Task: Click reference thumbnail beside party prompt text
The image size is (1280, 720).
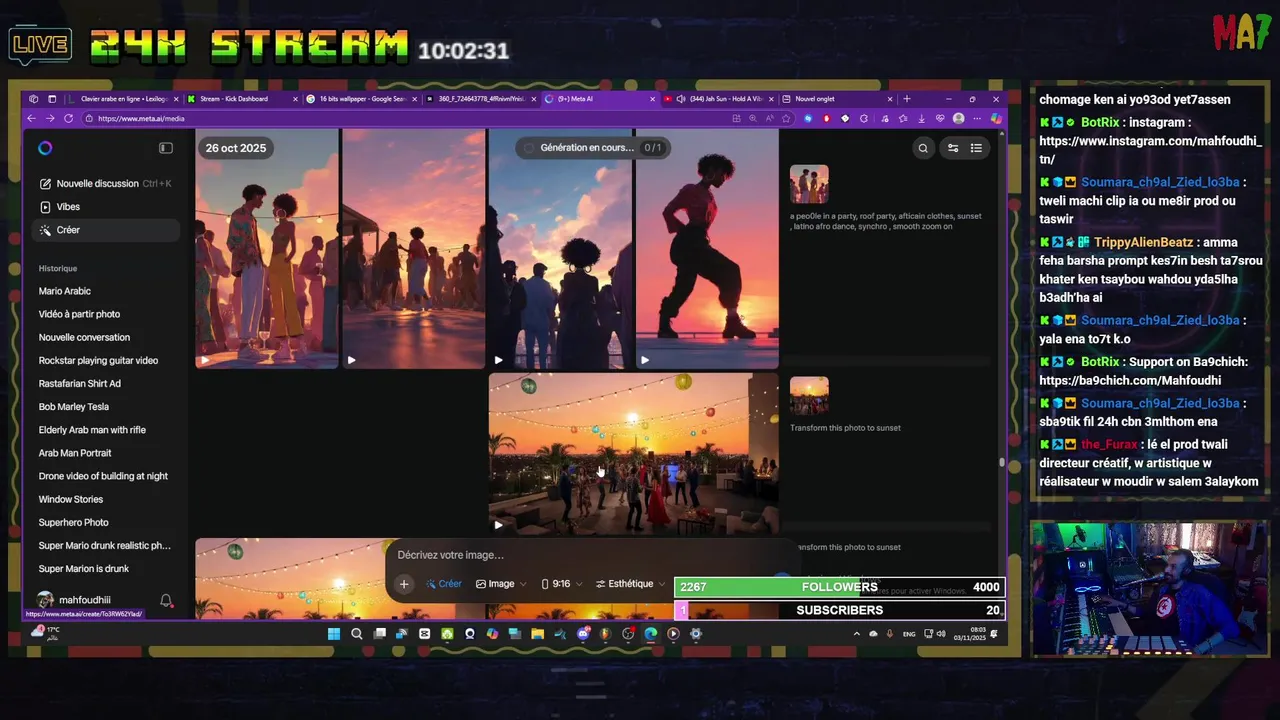Action: coord(809,185)
